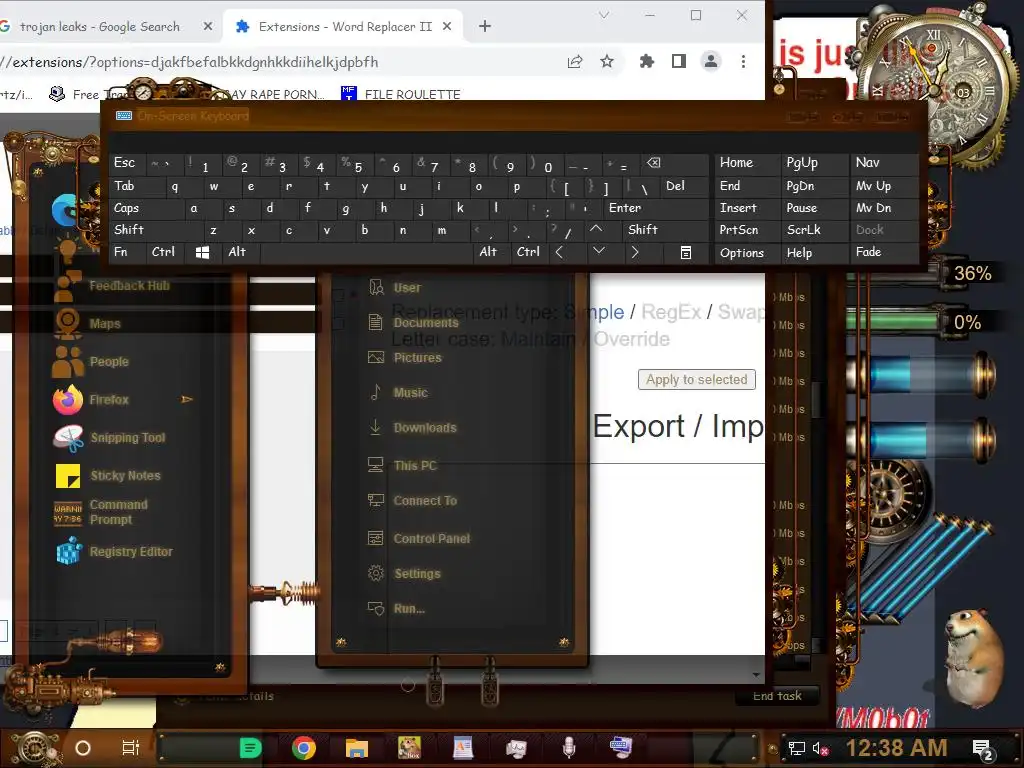1024x768 pixels.
Task: Click the Enter key on On-Screen Keyboard
Action: [x=656, y=208]
